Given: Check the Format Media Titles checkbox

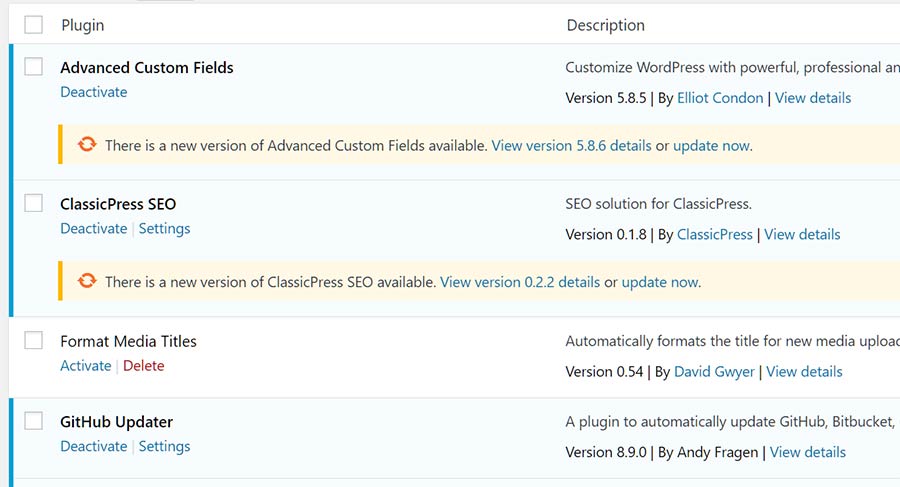Looking at the screenshot, I should [33, 340].
